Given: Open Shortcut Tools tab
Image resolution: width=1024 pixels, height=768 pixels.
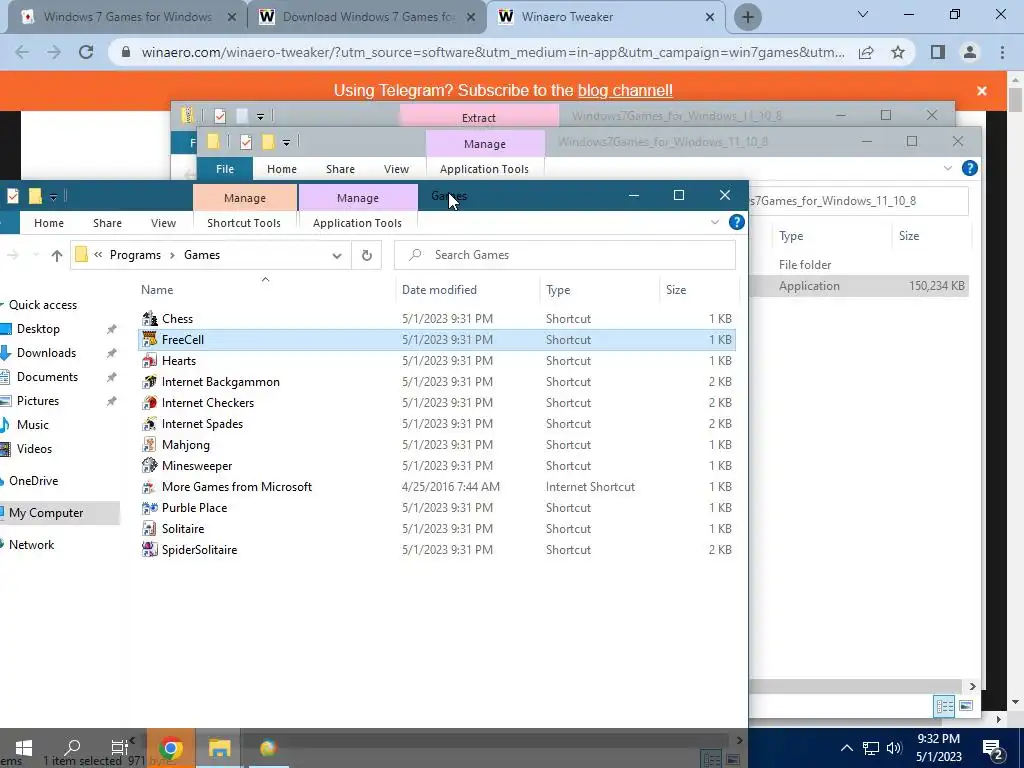Looking at the screenshot, I should point(244,223).
